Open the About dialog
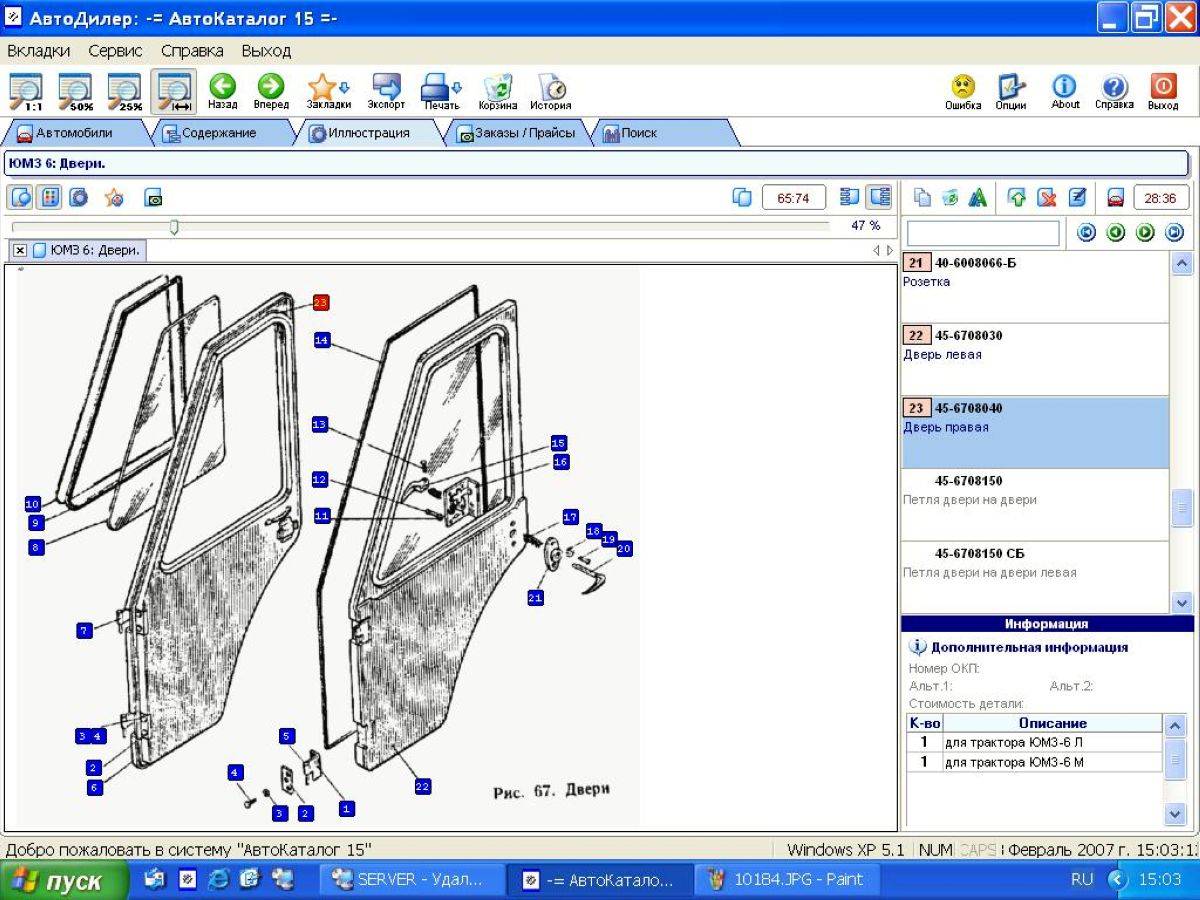 (x=1065, y=91)
